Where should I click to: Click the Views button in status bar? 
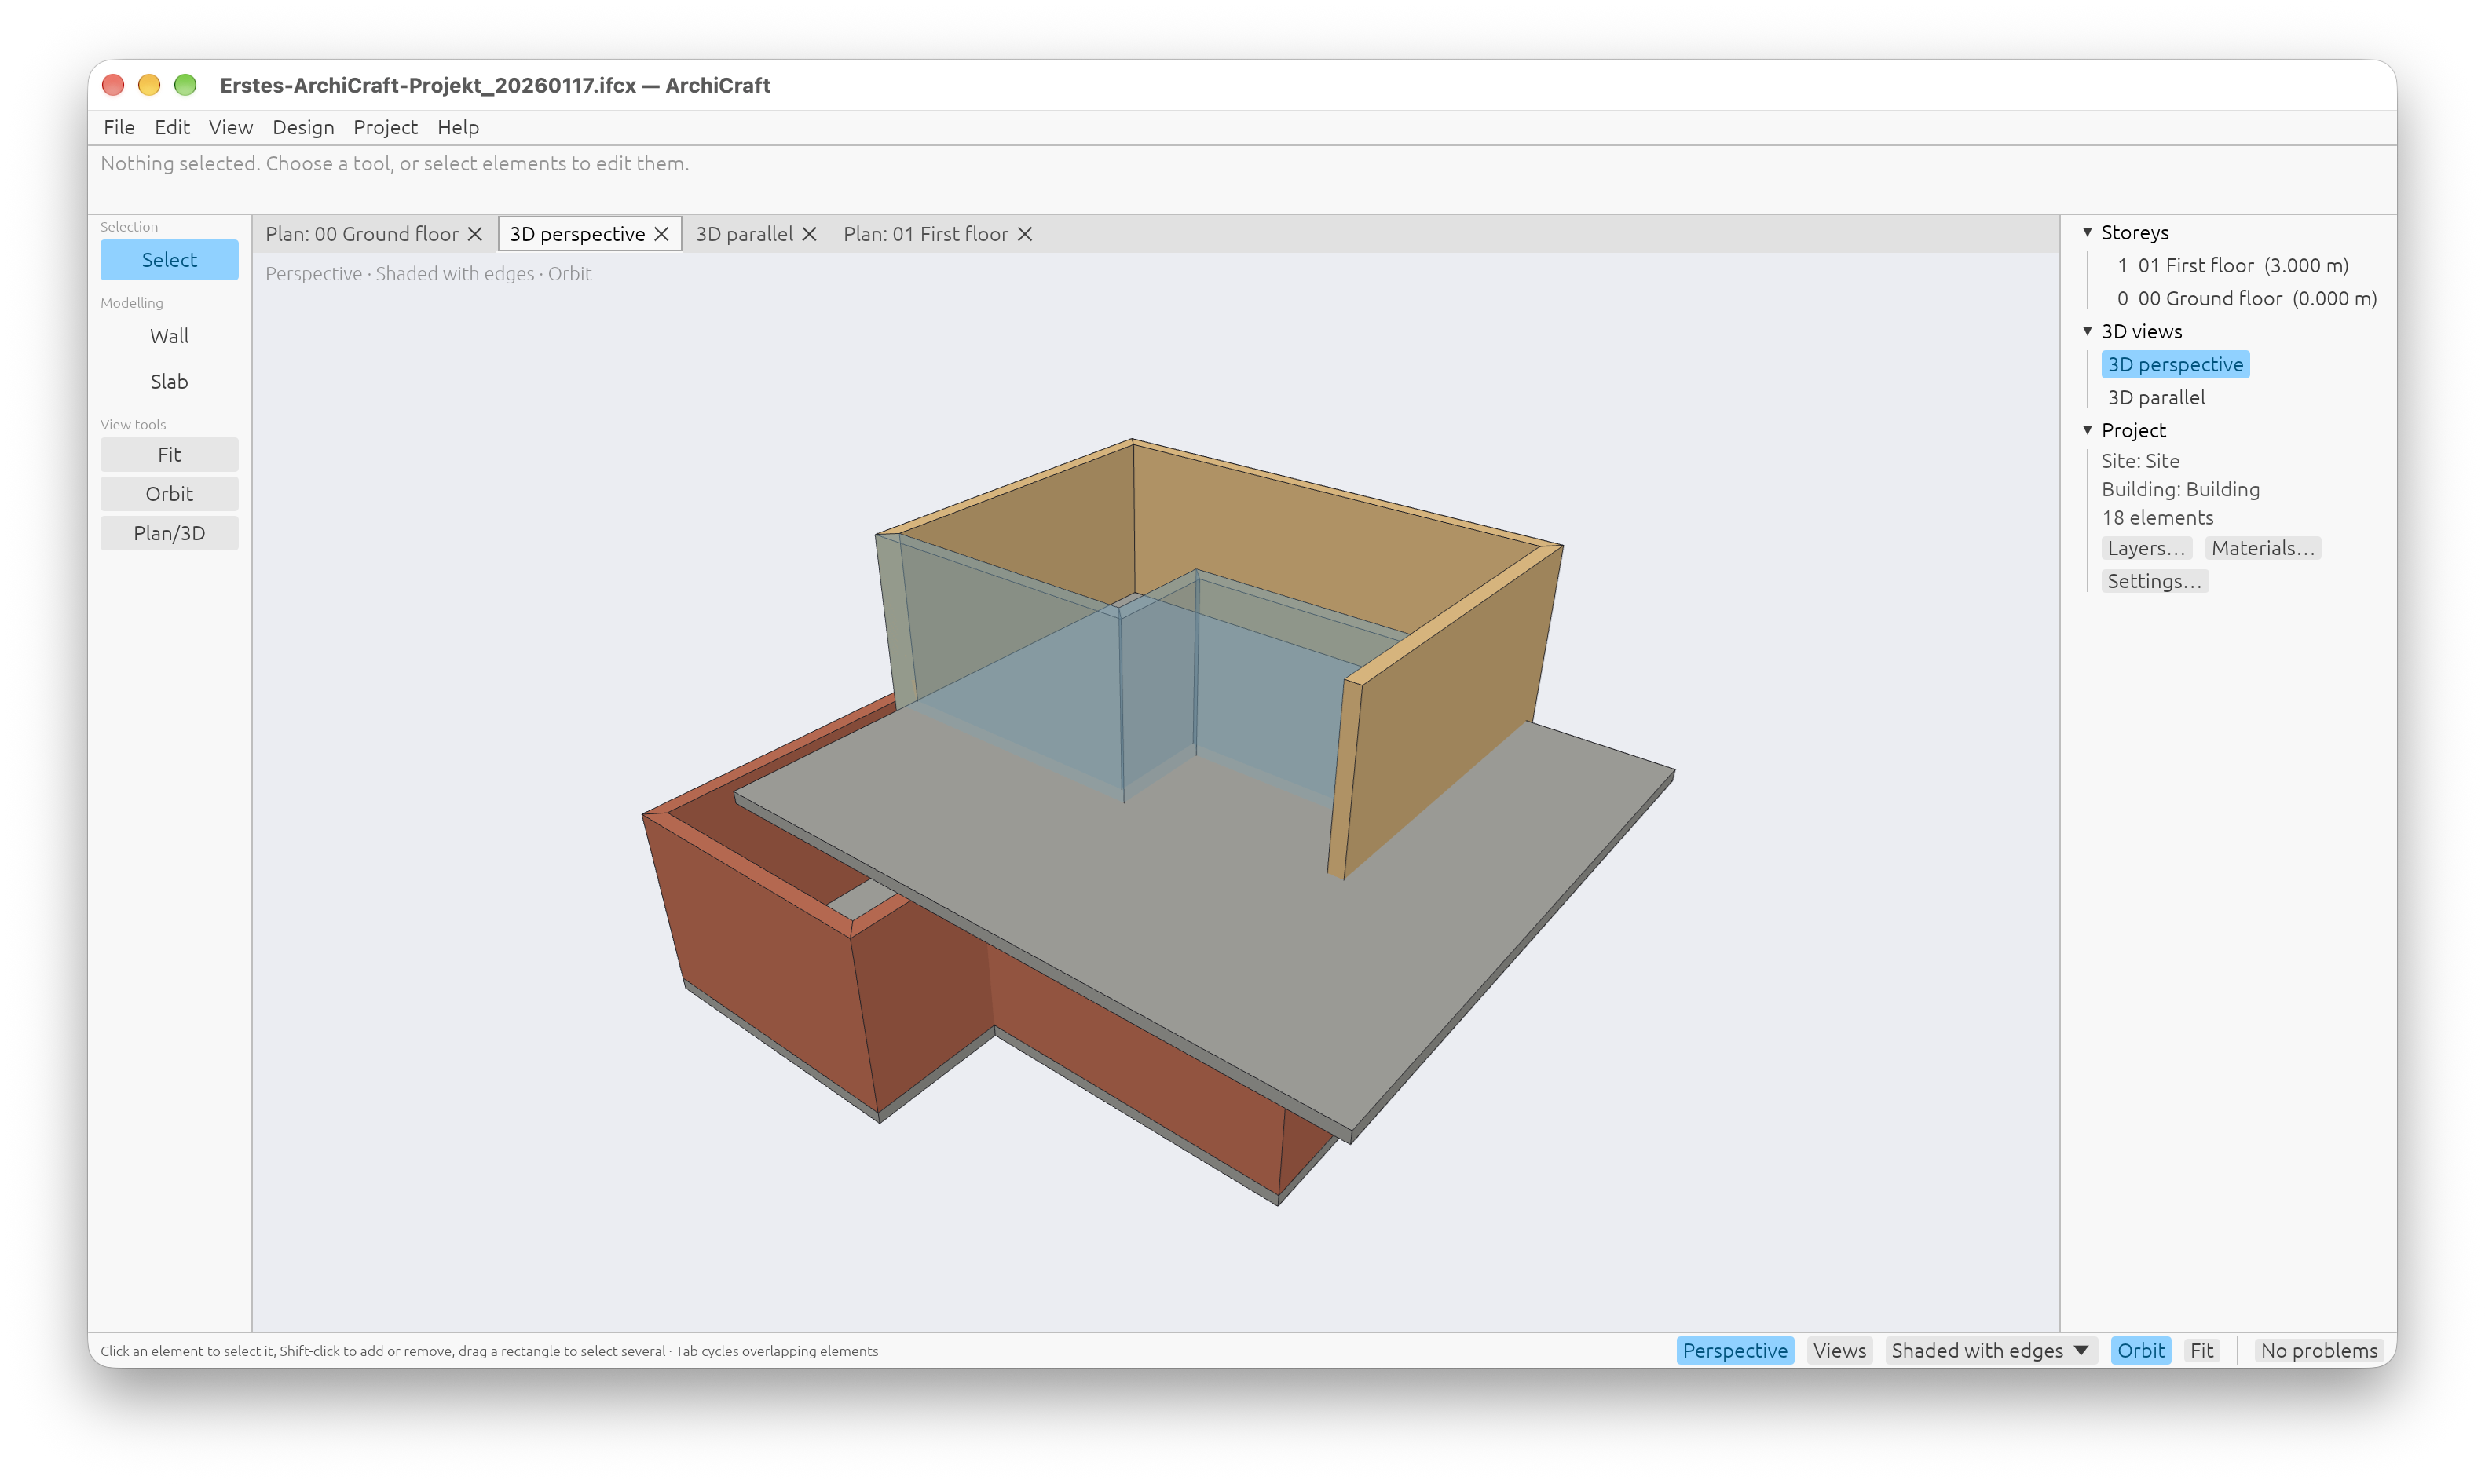(1839, 1350)
